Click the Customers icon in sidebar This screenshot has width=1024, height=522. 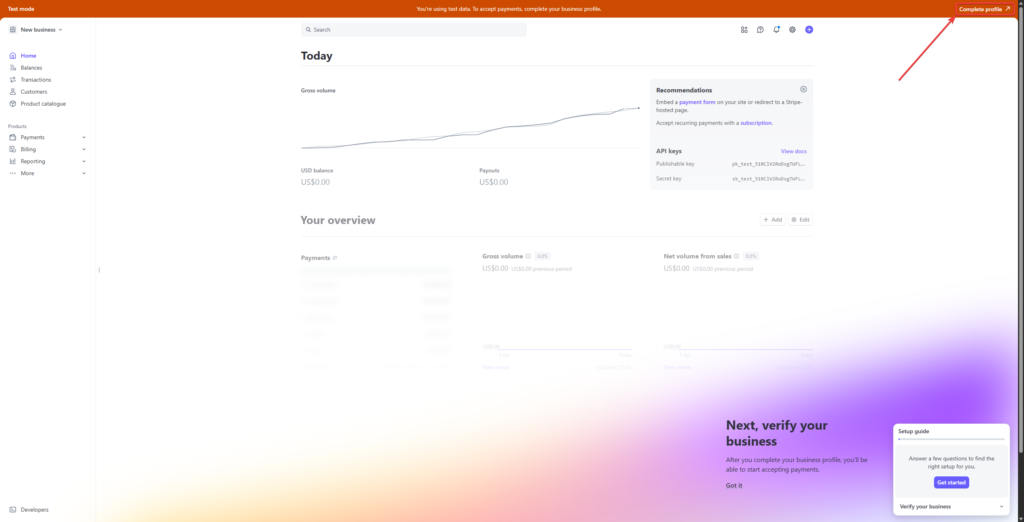click(x=12, y=92)
